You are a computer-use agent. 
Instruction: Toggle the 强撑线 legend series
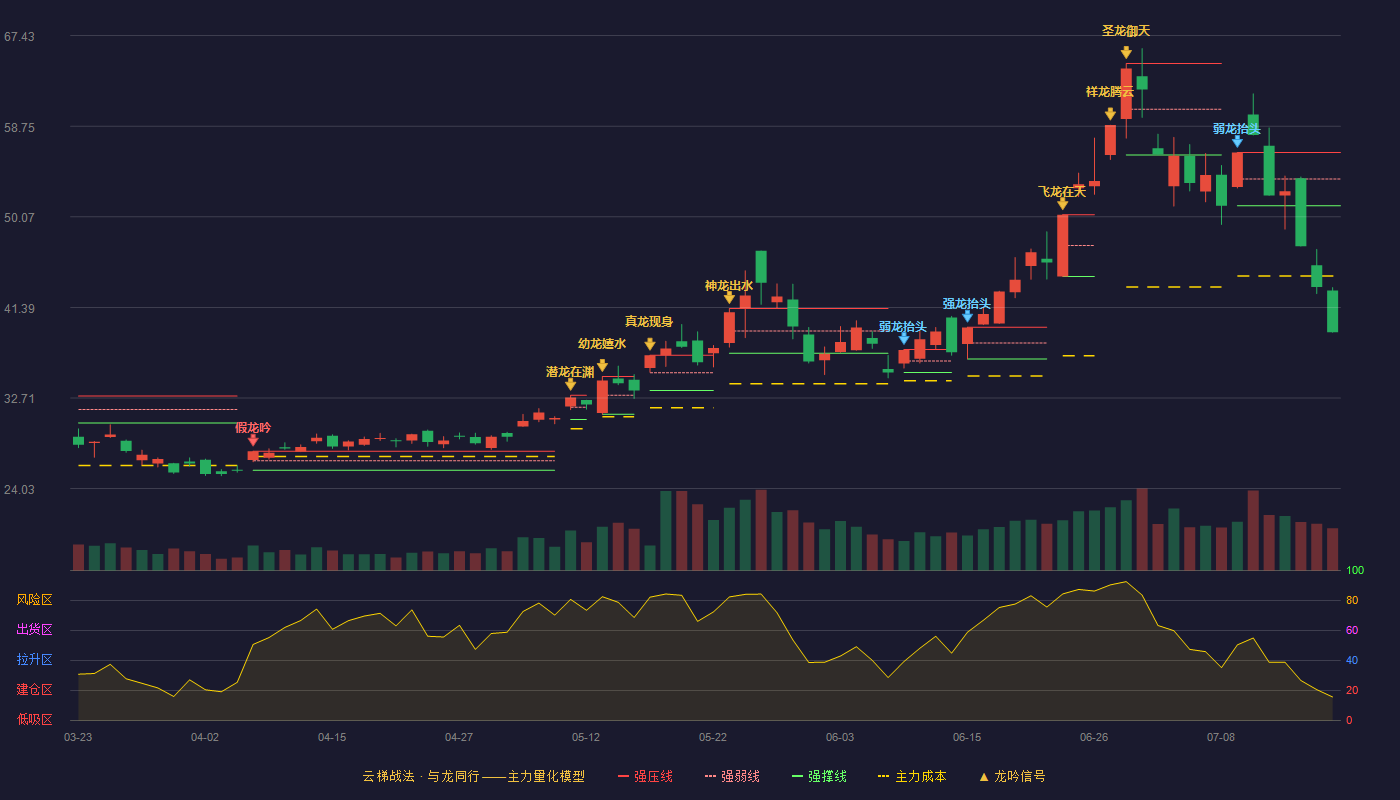coord(819,776)
